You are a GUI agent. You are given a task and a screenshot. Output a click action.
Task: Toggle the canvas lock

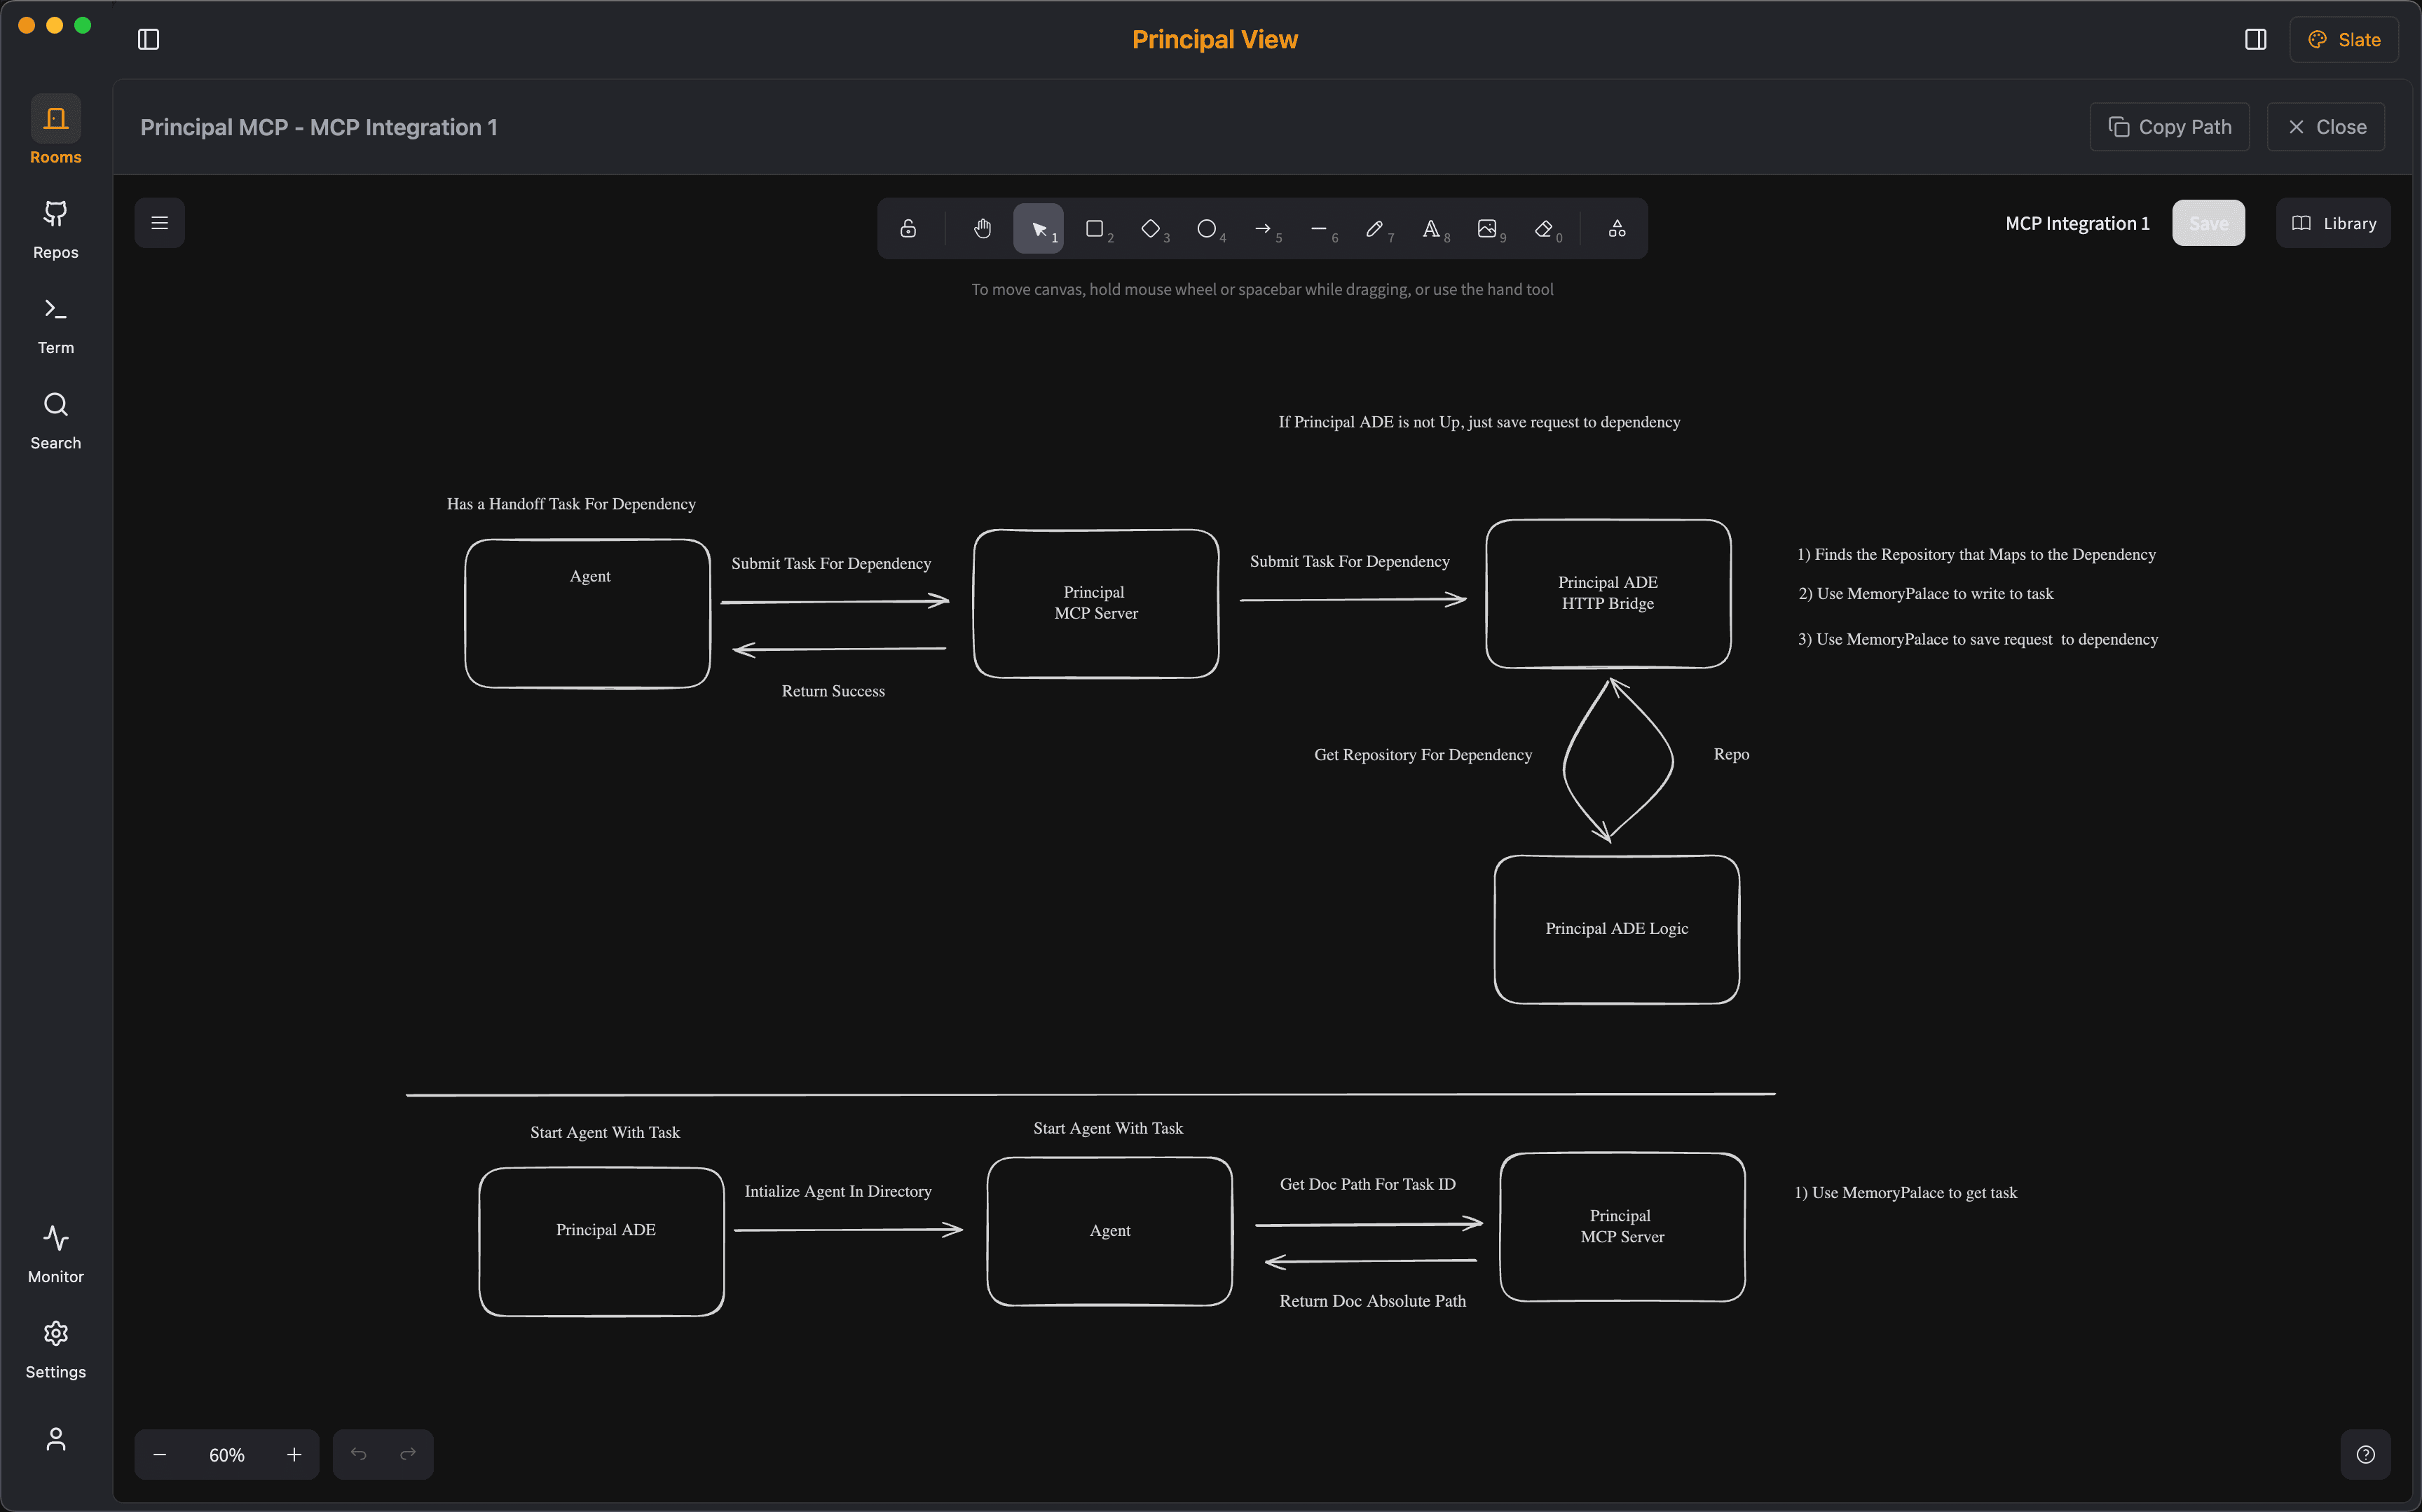[x=908, y=228]
